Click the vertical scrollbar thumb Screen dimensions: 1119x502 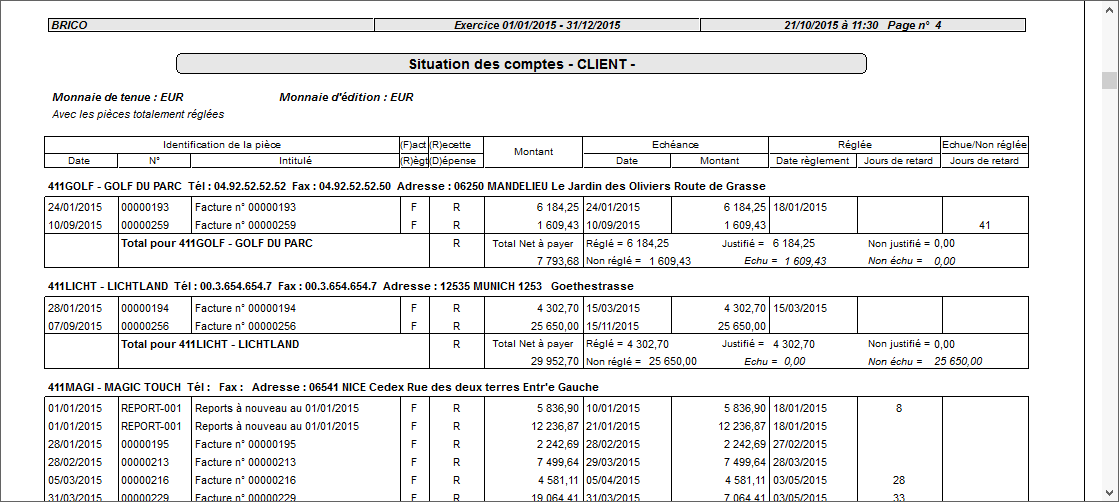point(1109,81)
